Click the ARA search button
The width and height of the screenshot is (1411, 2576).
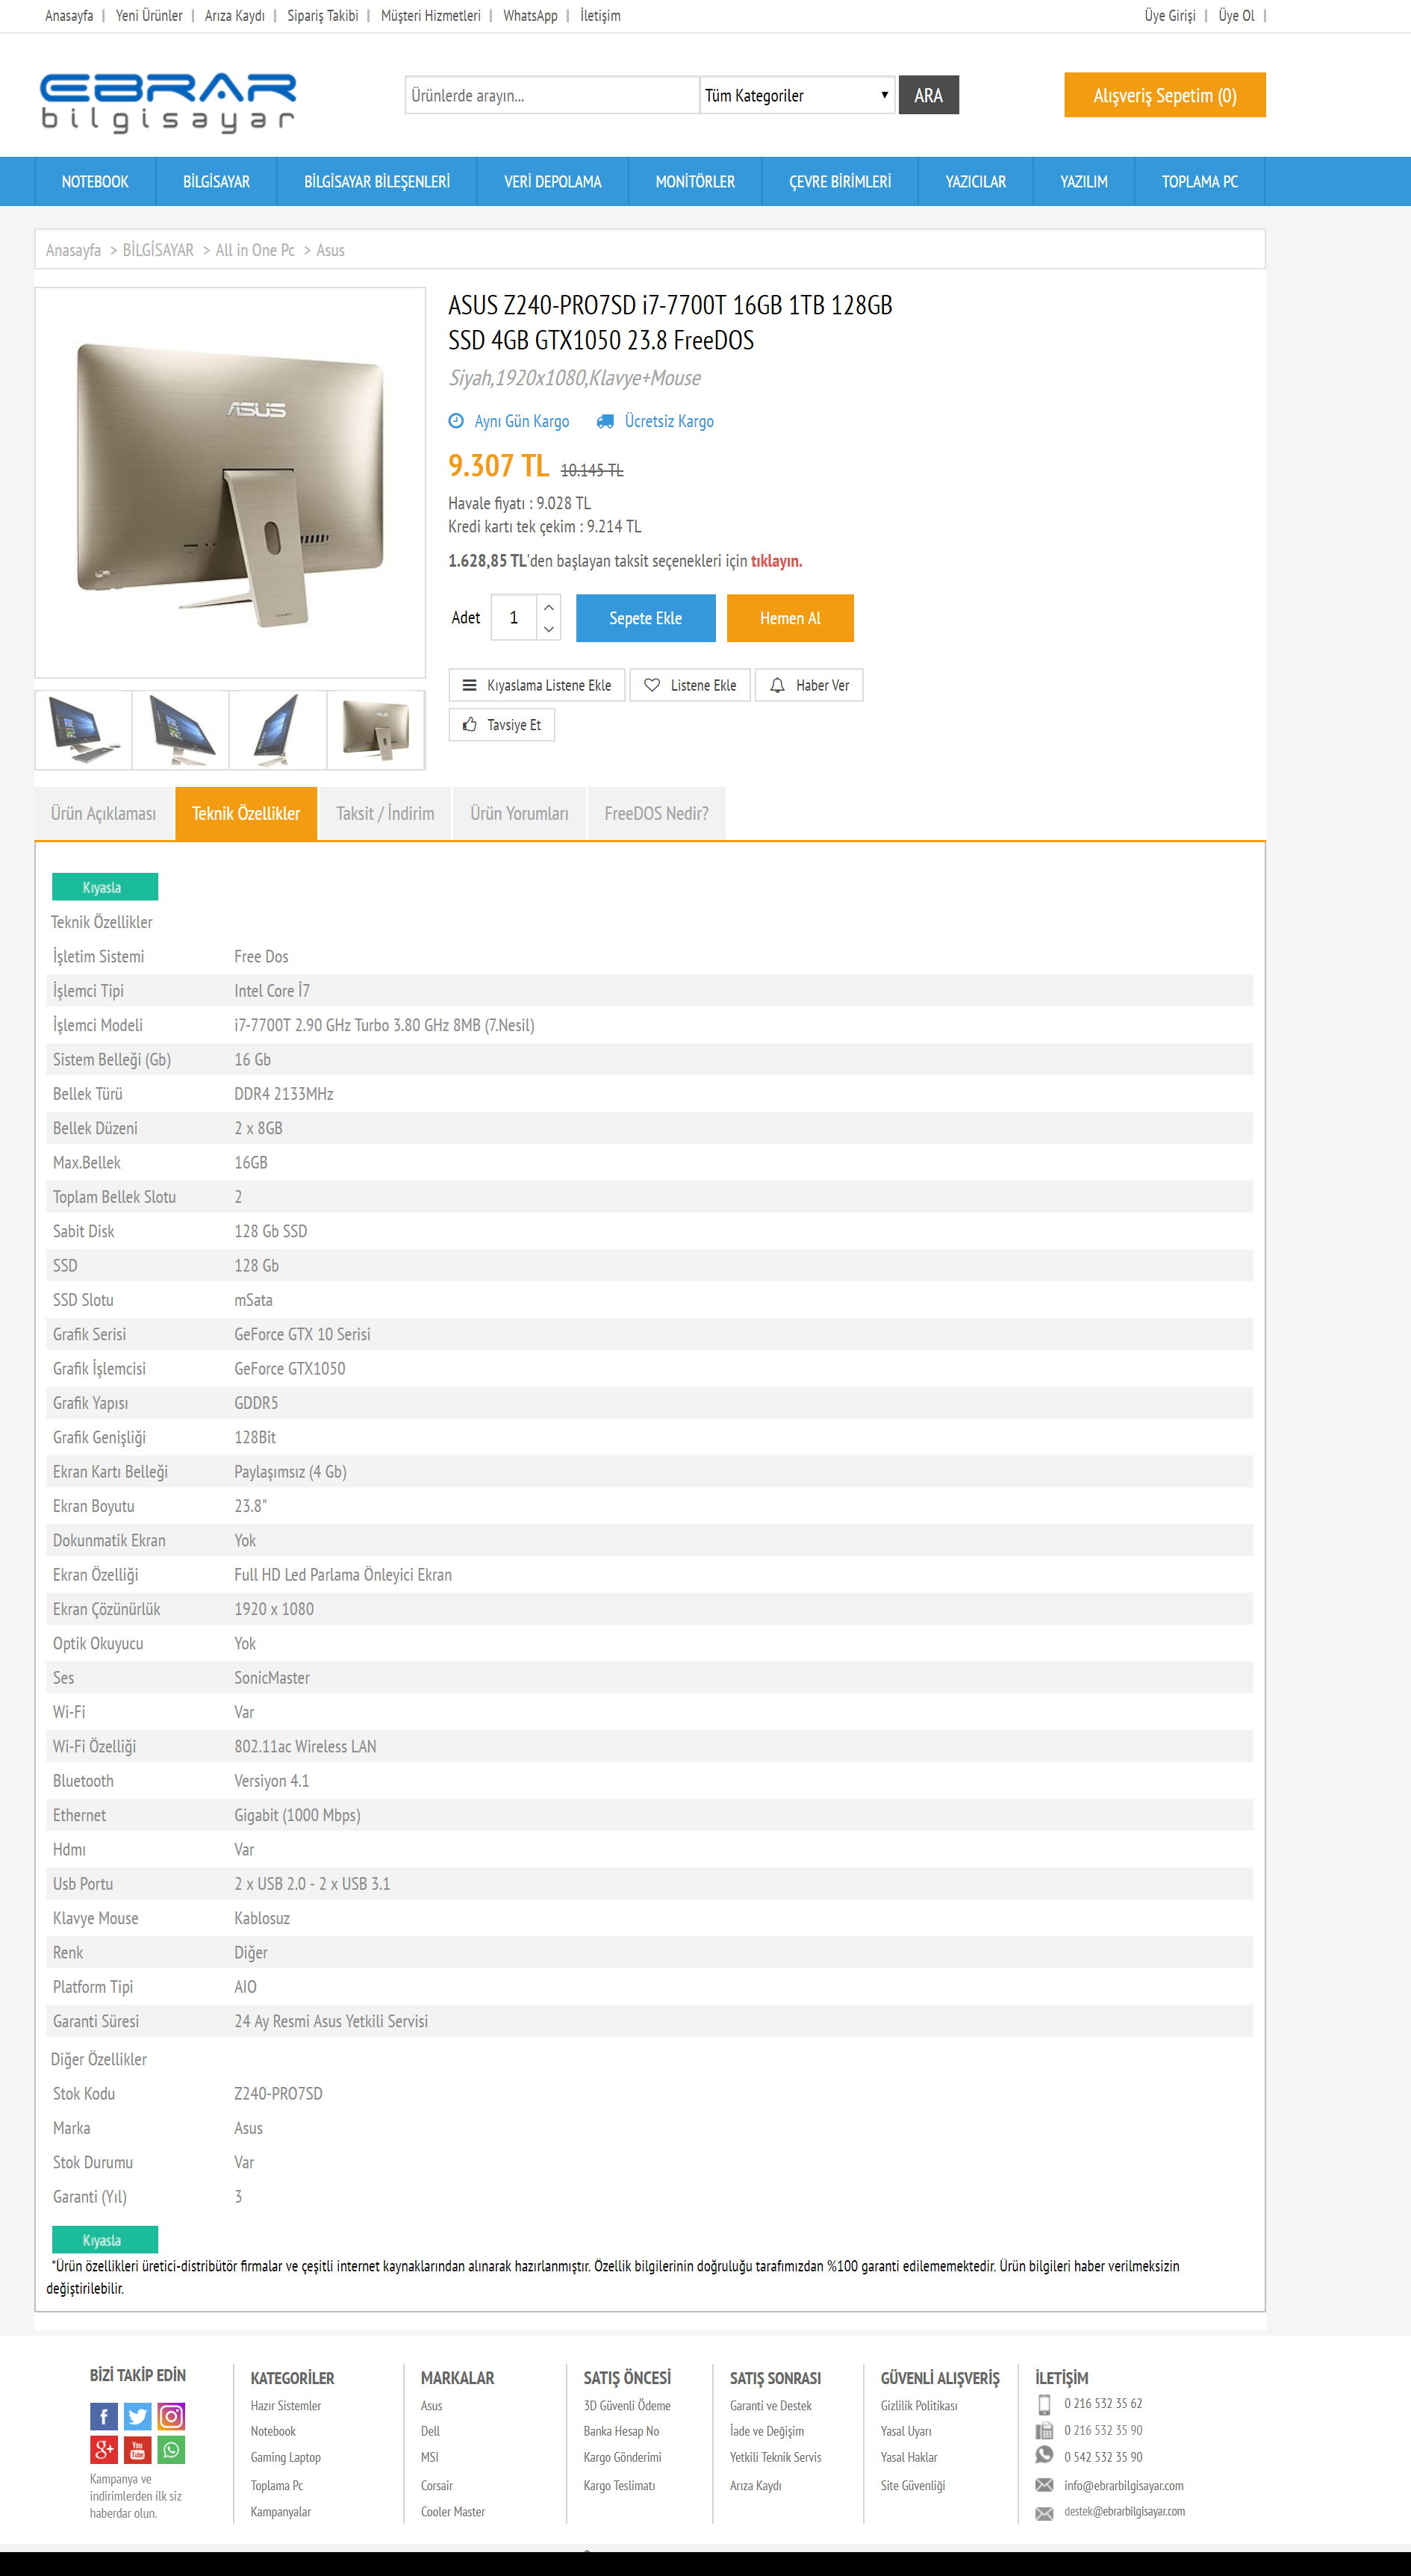[928, 95]
